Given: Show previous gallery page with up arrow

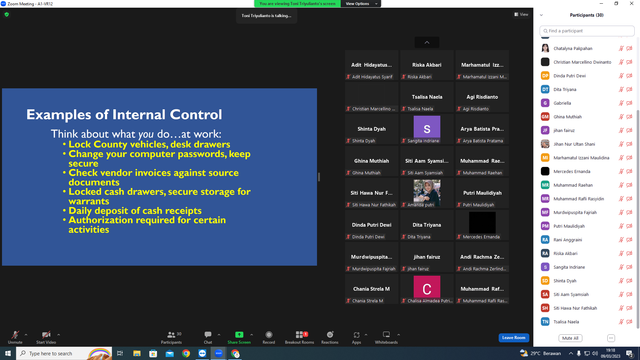Looking at the screenshot, I should [x=427, y=42].
